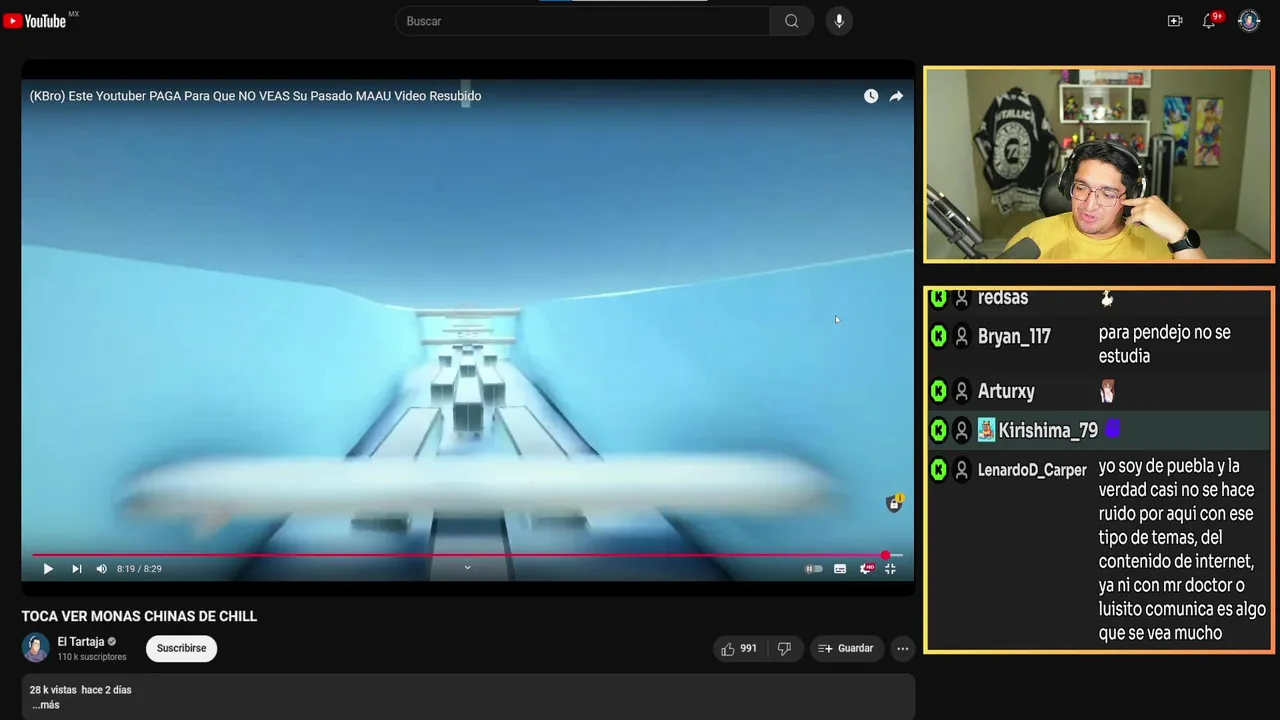Open the El Tartaja channel name
This screenshot has width=1280, height=720.
81,642
